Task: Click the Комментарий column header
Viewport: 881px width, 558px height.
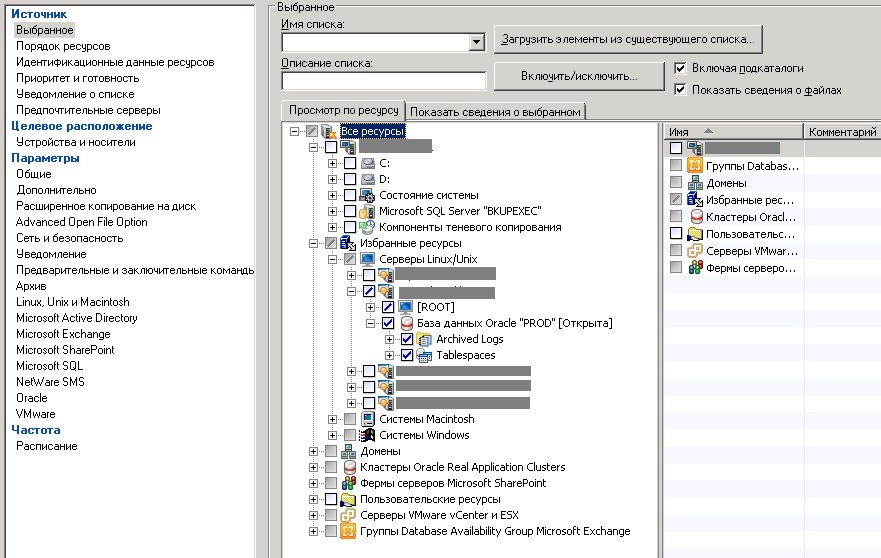Action: (x=842, y=131)
